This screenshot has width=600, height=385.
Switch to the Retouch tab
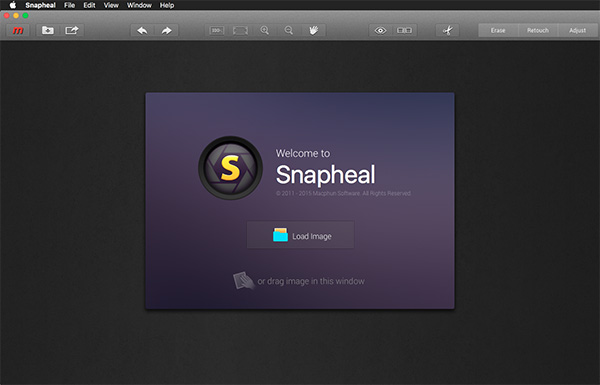pos(538,30)
